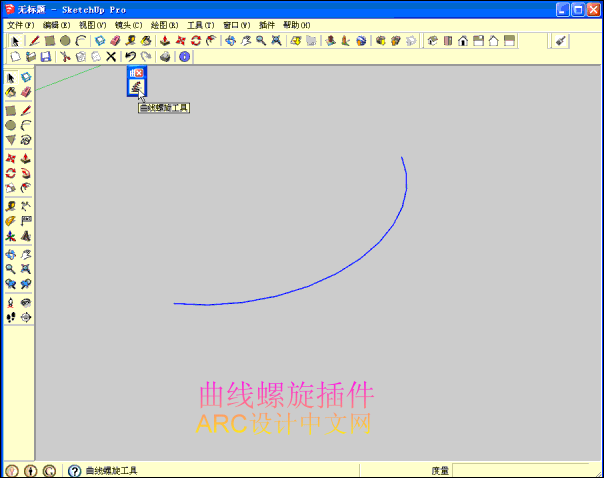Click the brush icon at toolbar end
Screen dimensions: 604x478
[560, 41]
